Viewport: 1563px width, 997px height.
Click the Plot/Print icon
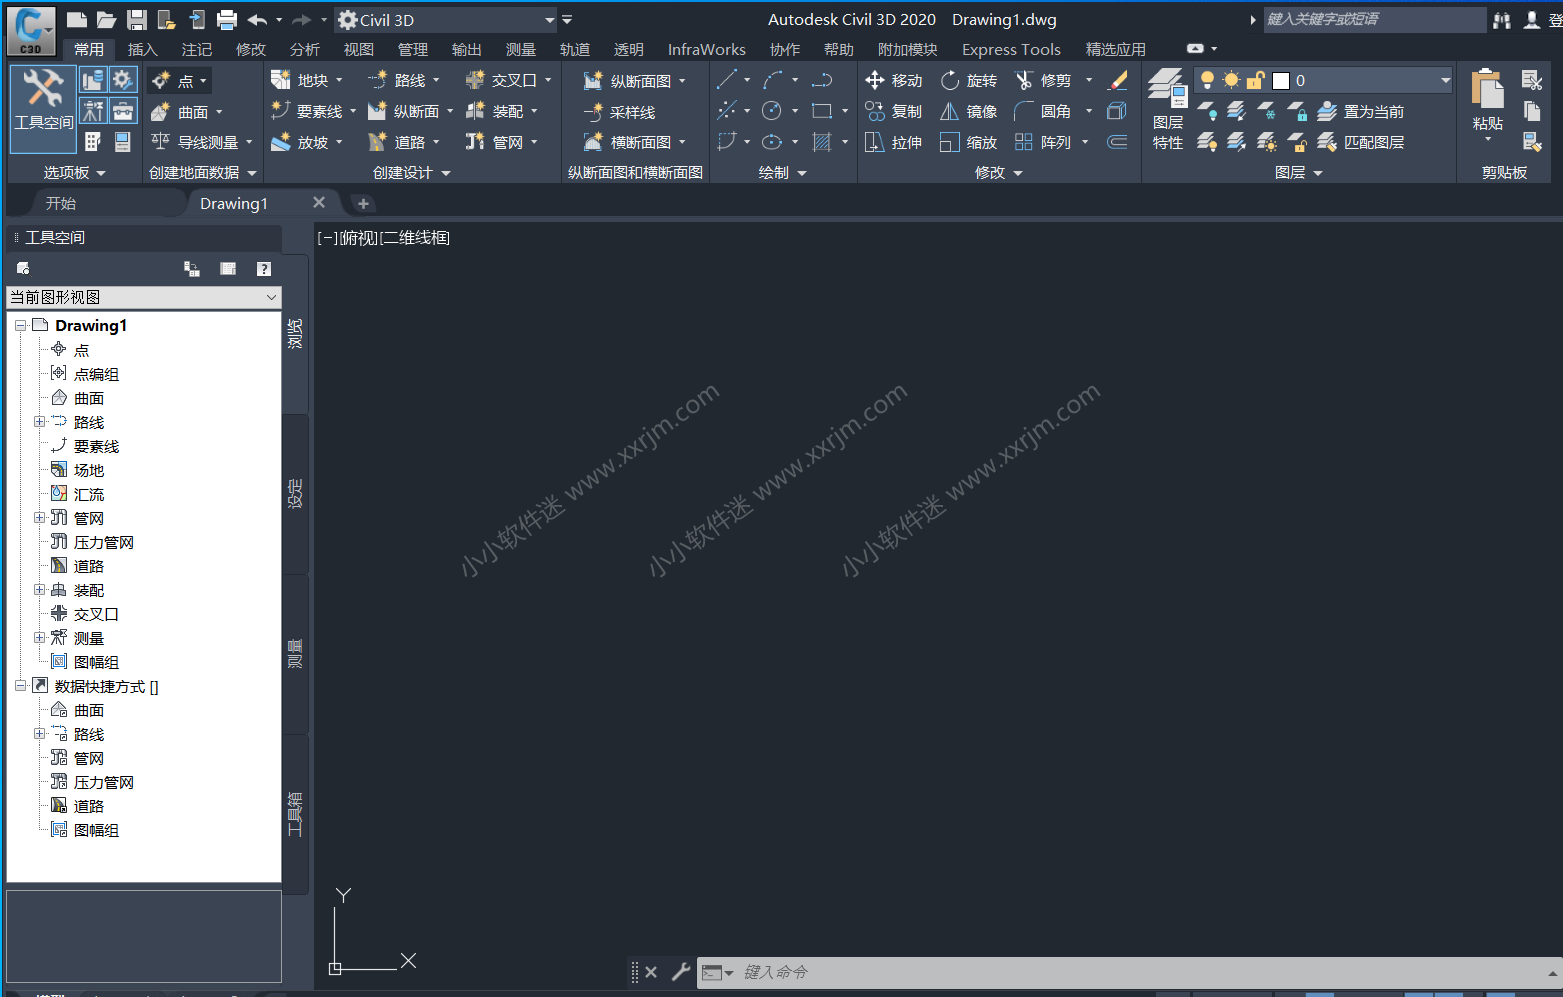[x=227, y=20]
